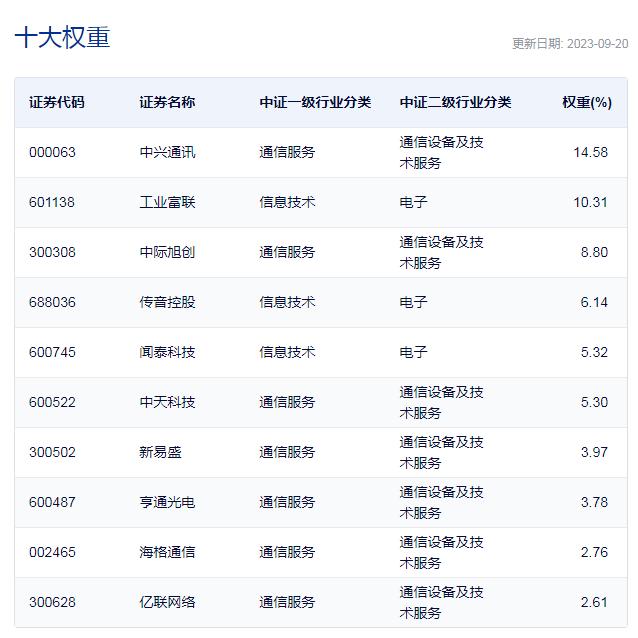Select stock code 600487
Viewport: 638px width, 638px height.
tap(52, 503)
